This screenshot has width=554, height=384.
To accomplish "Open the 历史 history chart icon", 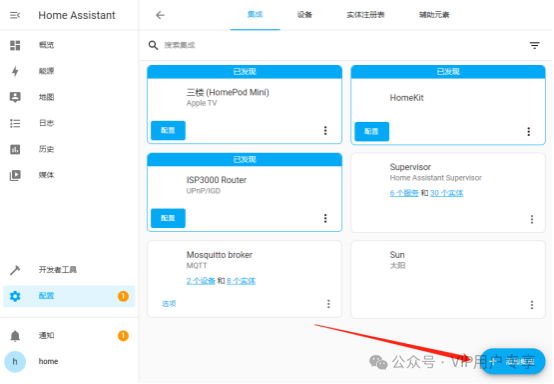I will [x=15, y=149].
